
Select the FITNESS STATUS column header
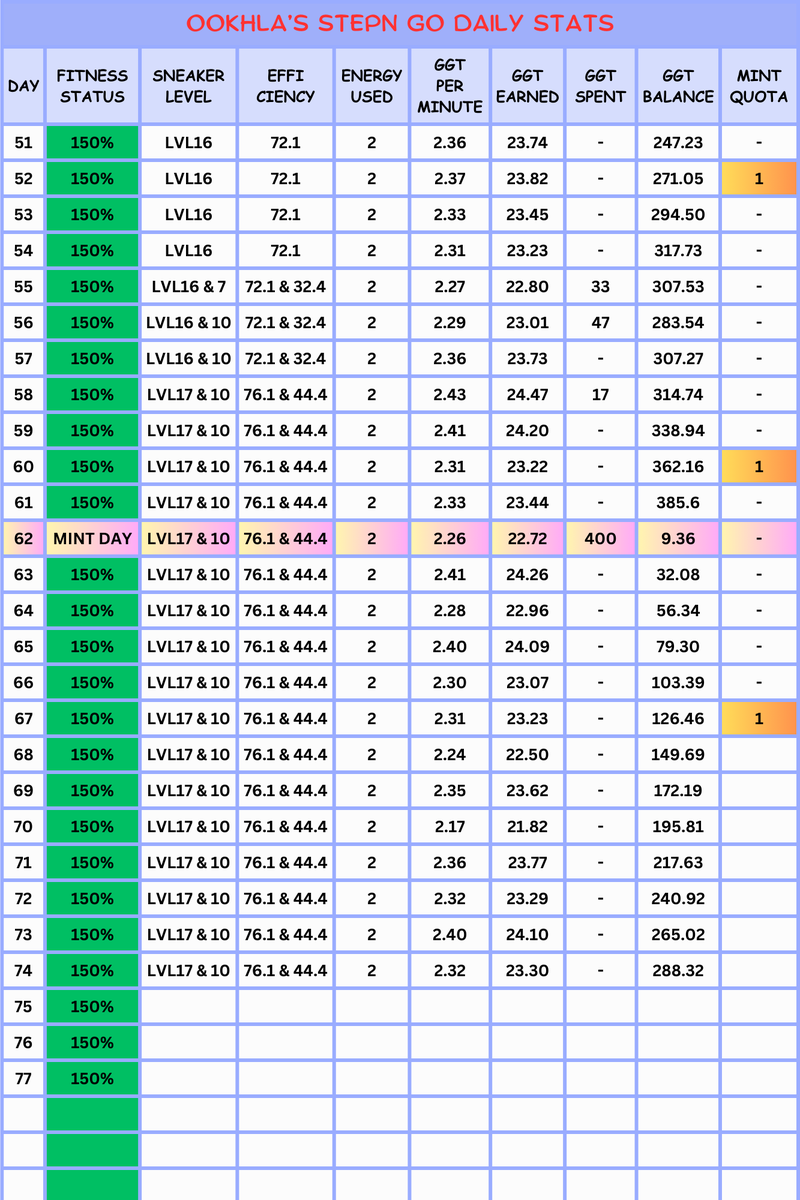[92, 86]
